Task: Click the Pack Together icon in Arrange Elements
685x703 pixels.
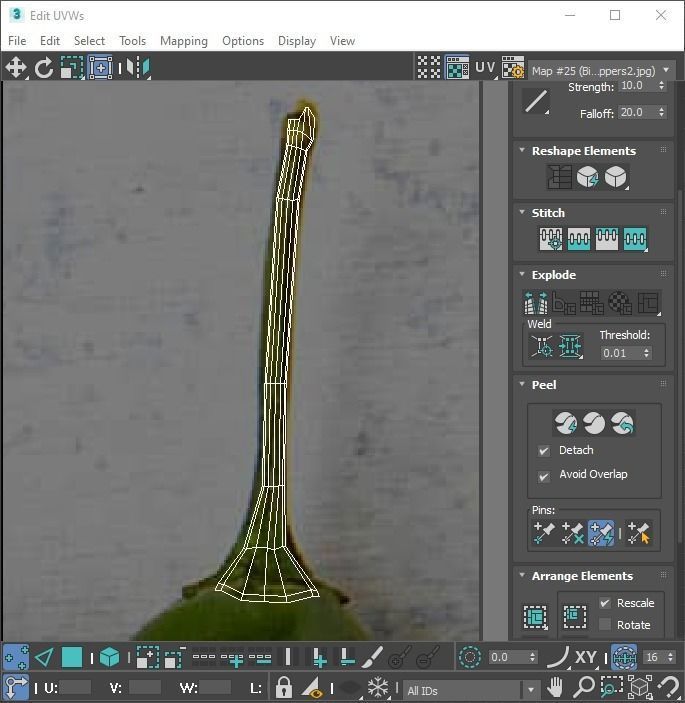Action: (x=575, y=617)
